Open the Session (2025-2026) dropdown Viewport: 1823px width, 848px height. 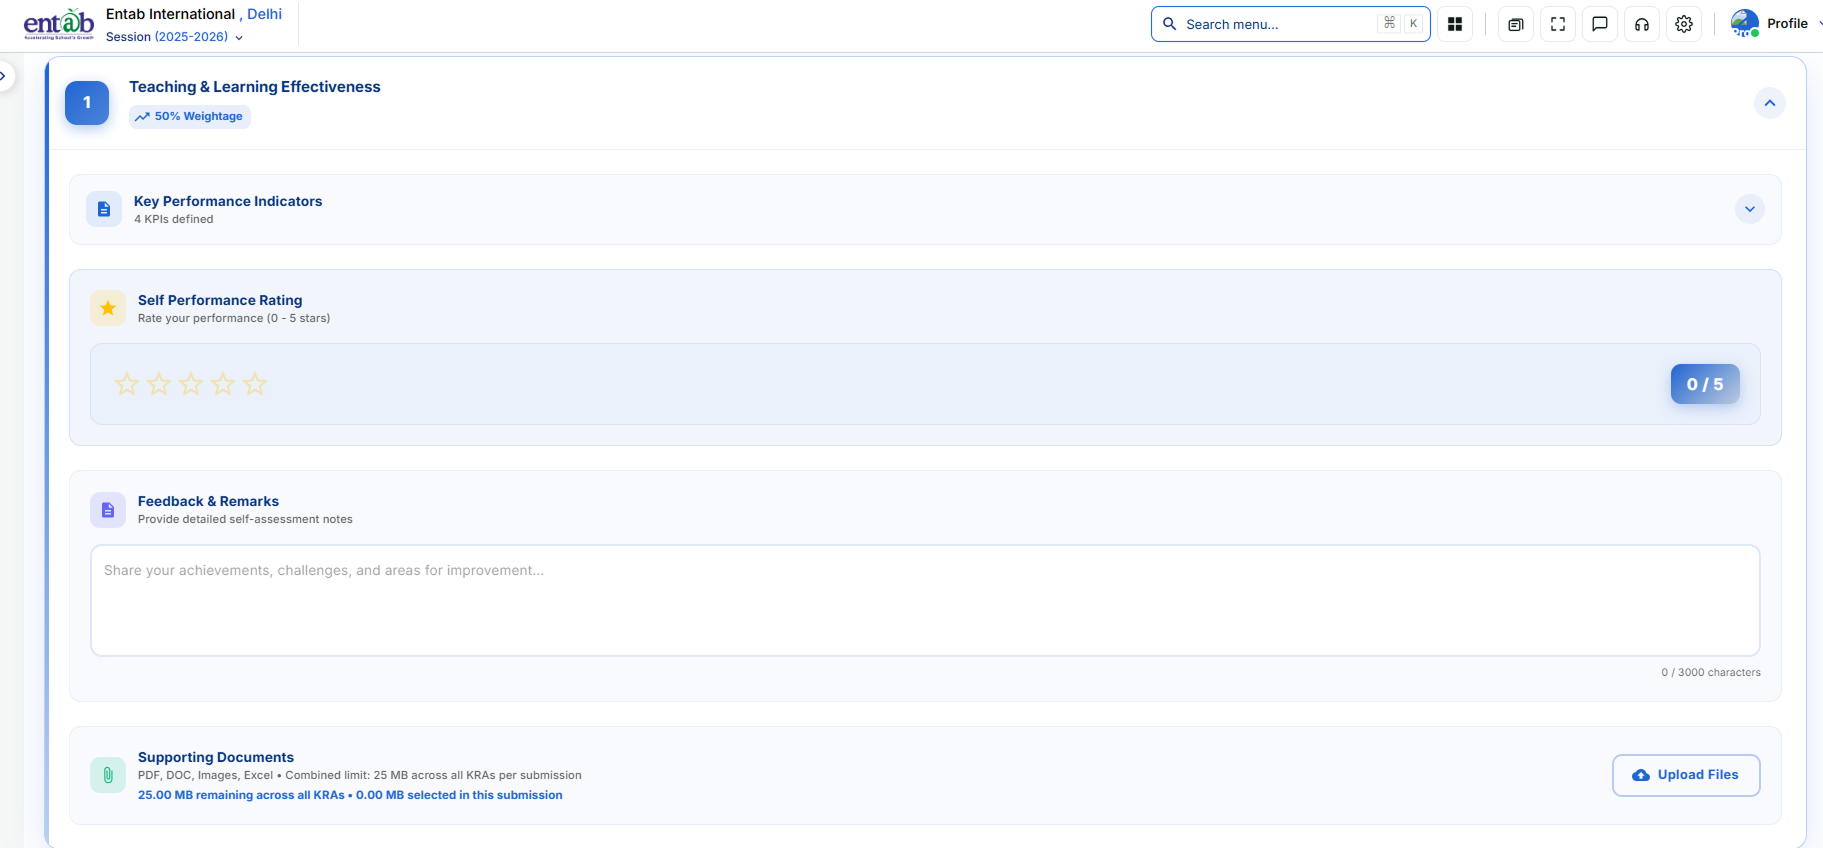(x=175, y=37)
